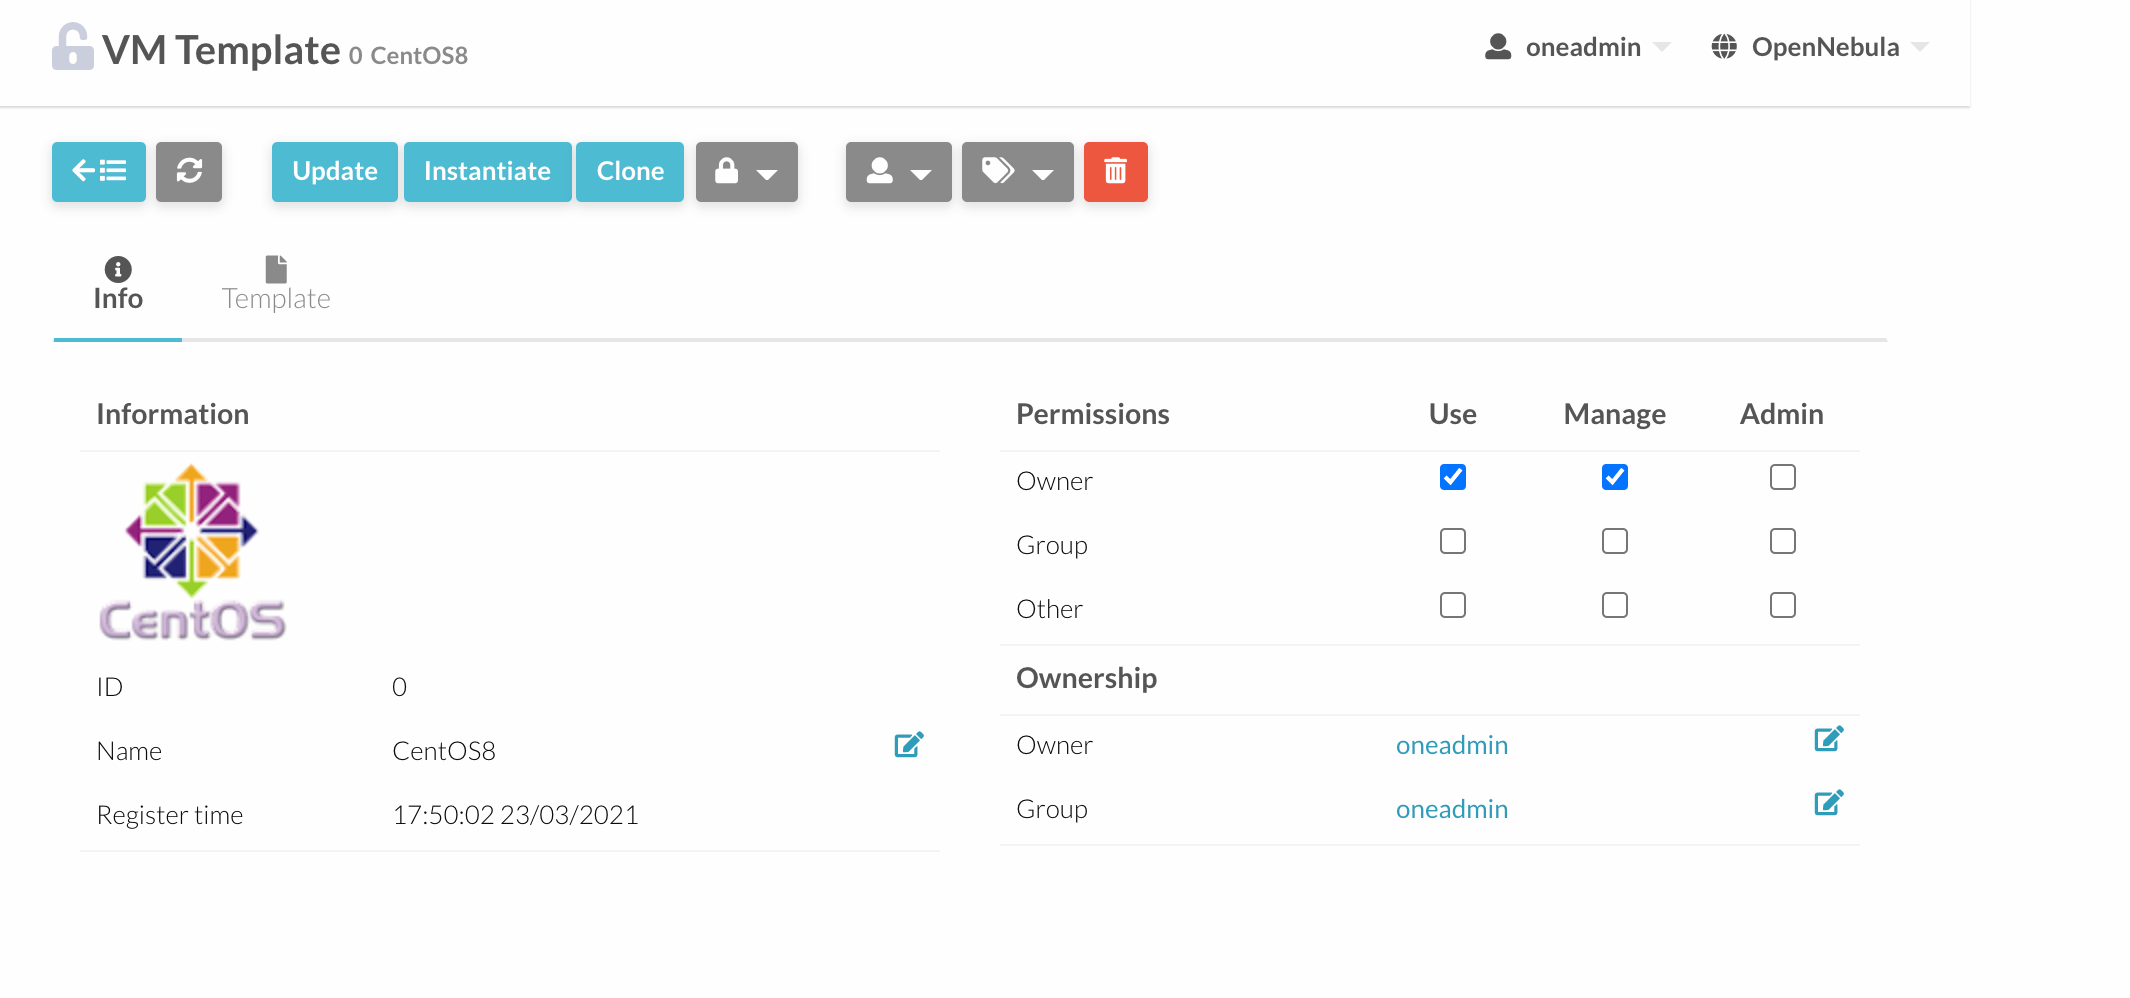Open the oneadmin user menu
Viewport: 2130px width, 998px height.
coord(1577,47)
